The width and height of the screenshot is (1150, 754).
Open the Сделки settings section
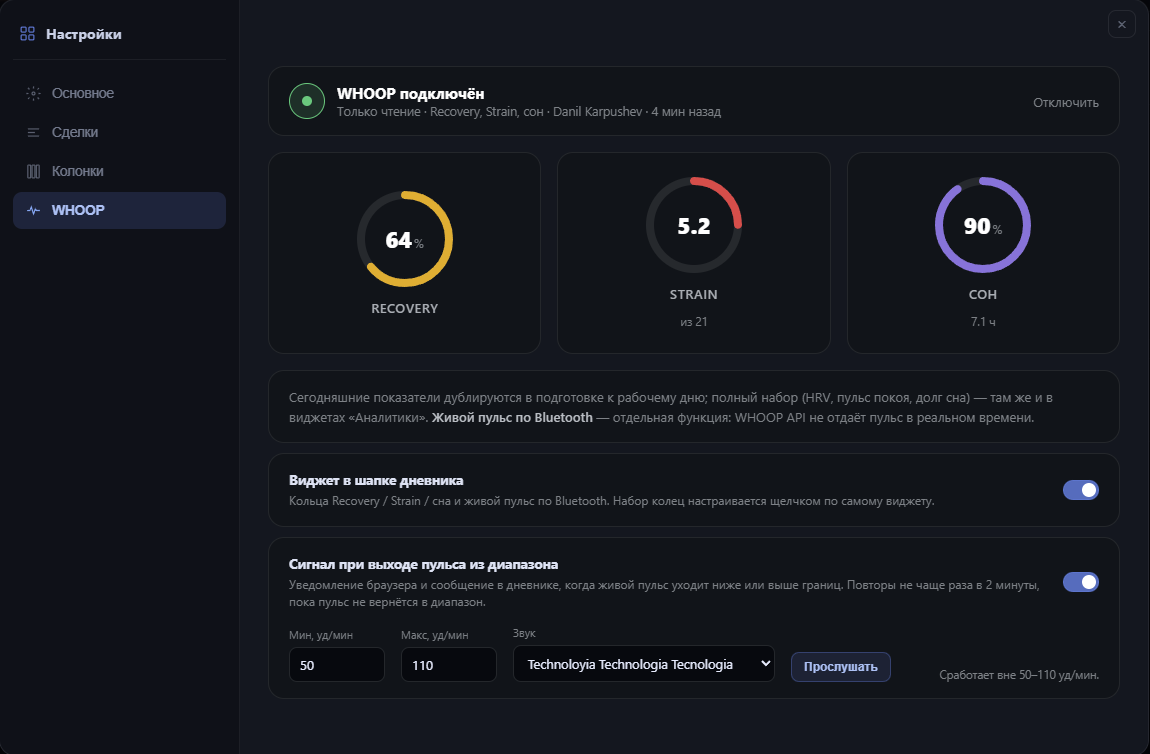click(120, 132)
